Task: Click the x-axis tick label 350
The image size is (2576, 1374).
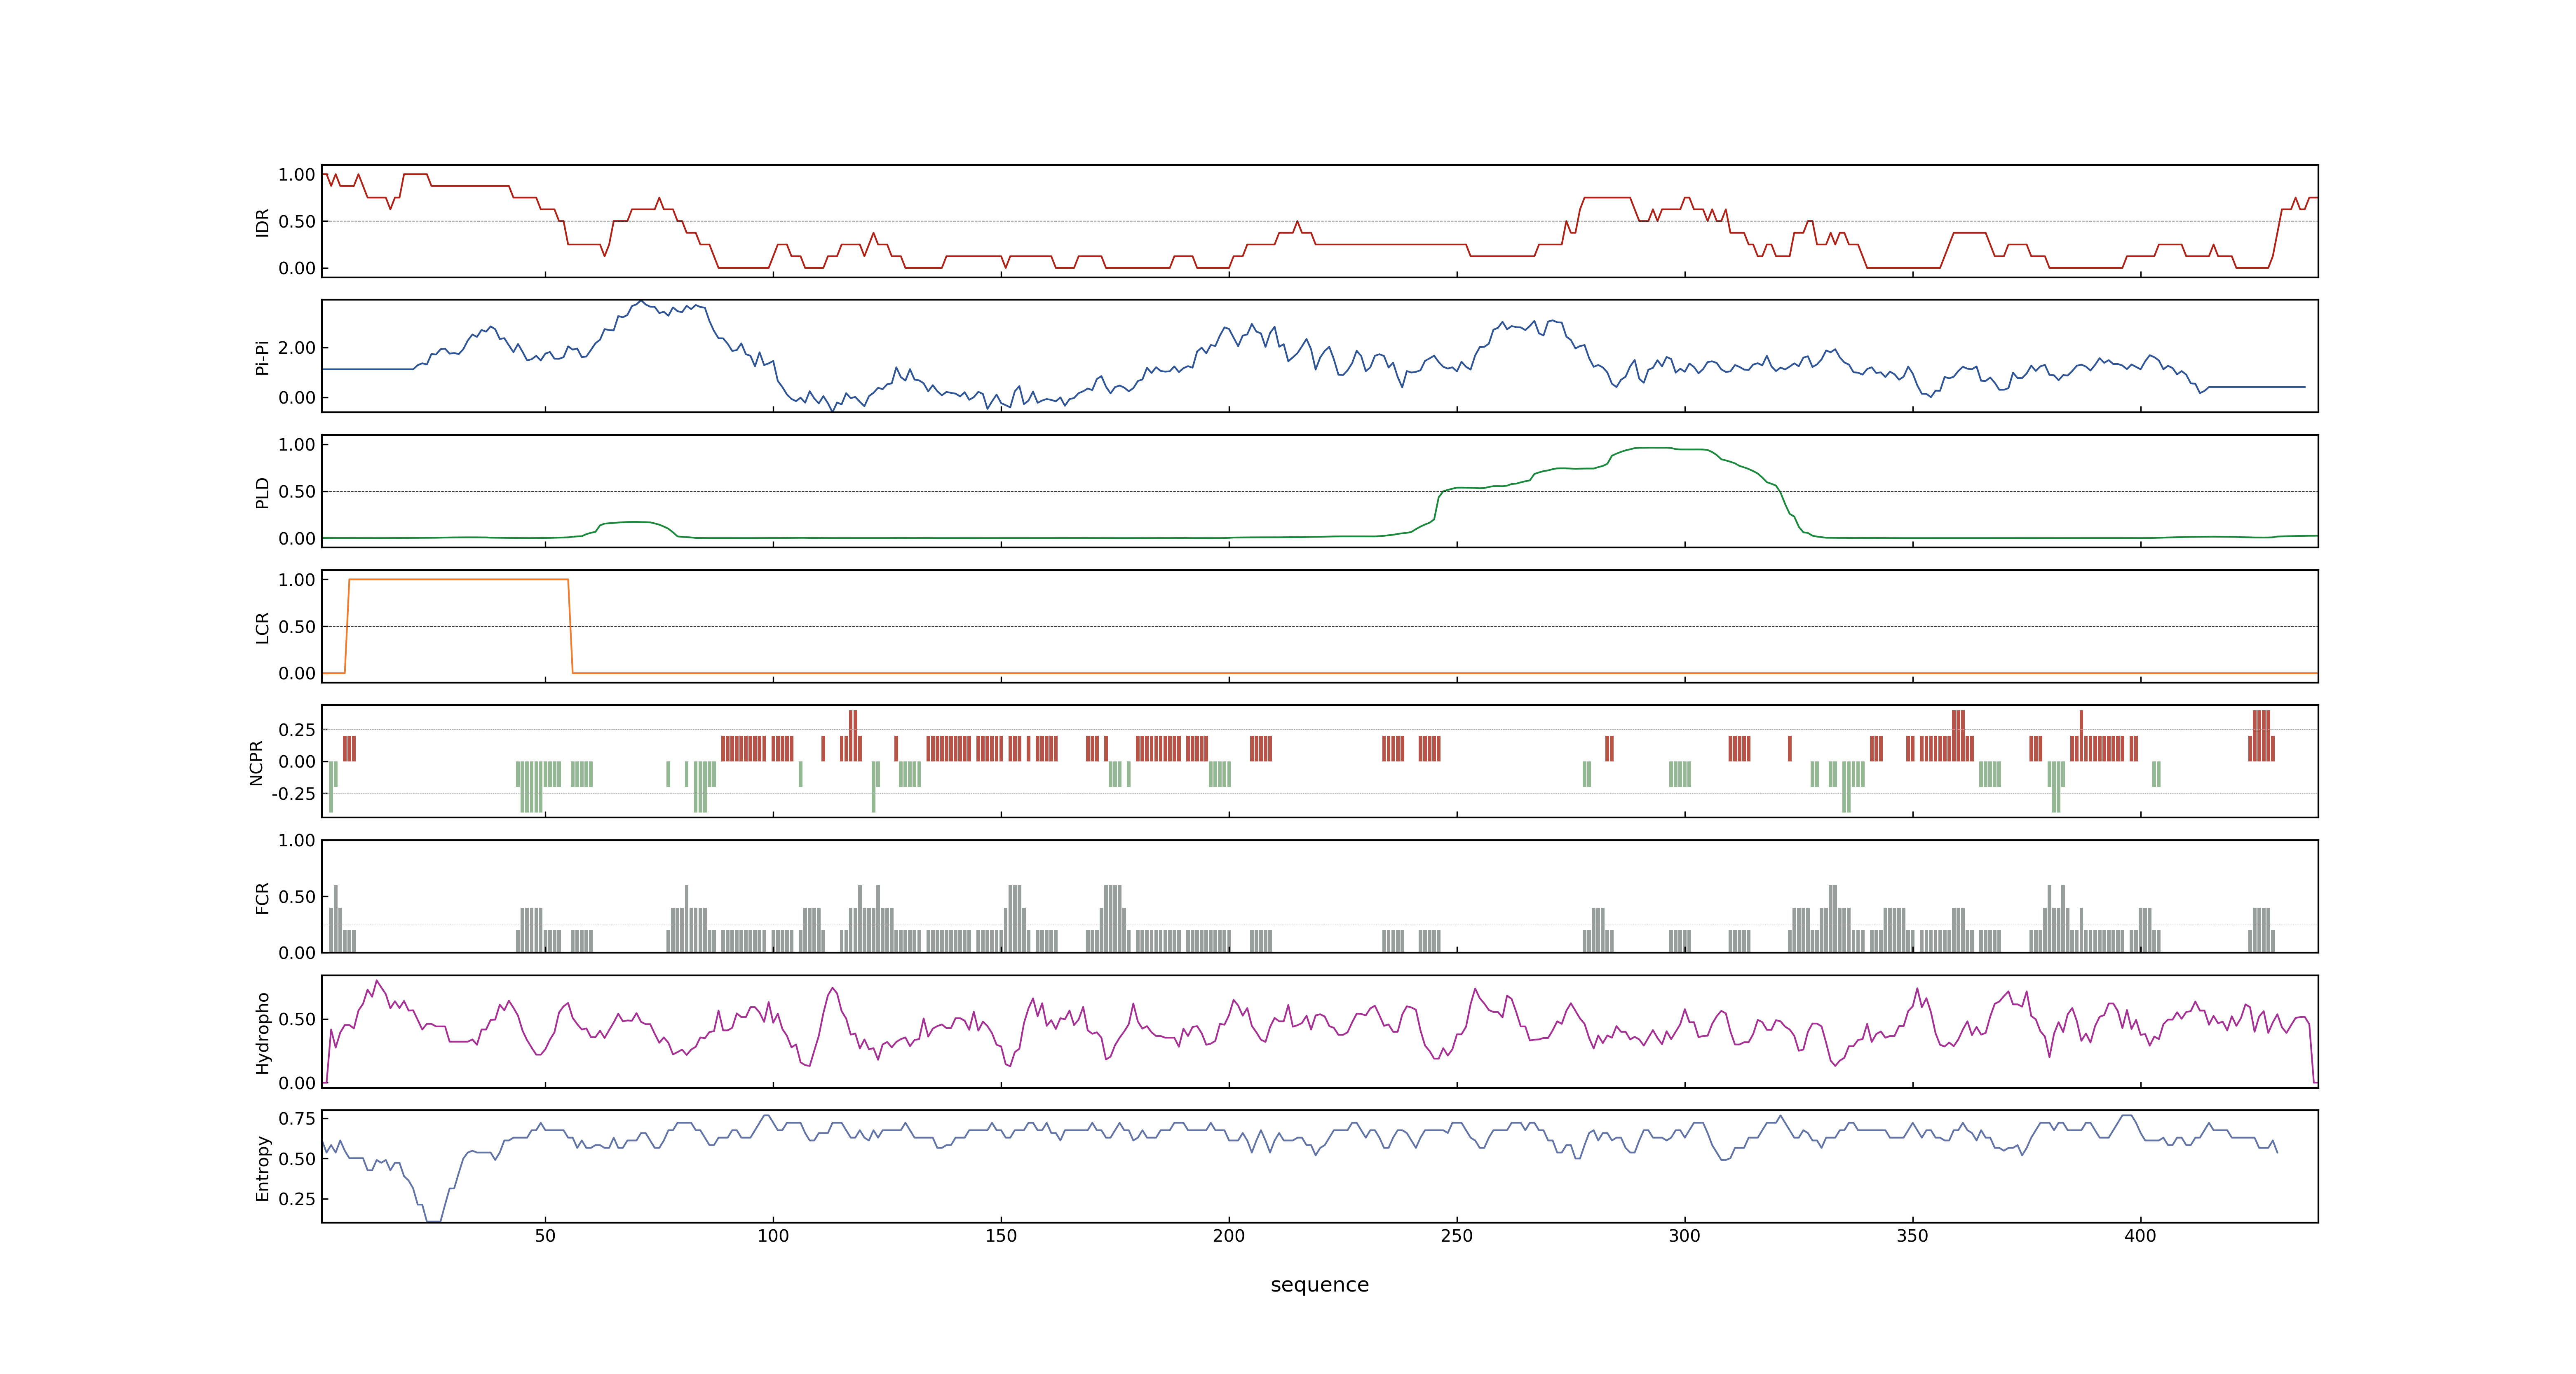Action: click(1913, 1236)
